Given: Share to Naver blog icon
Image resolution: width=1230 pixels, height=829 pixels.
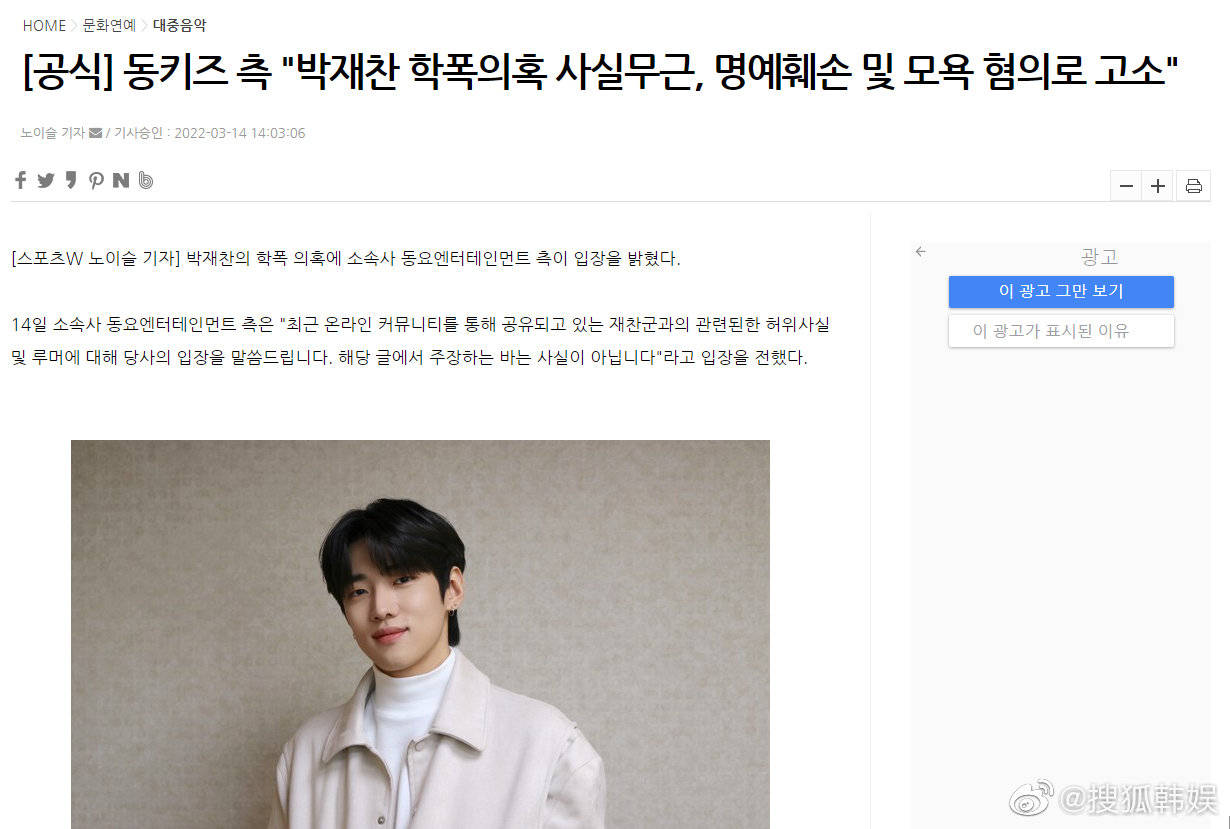Looking at the screenshot, I should [121, 180].
